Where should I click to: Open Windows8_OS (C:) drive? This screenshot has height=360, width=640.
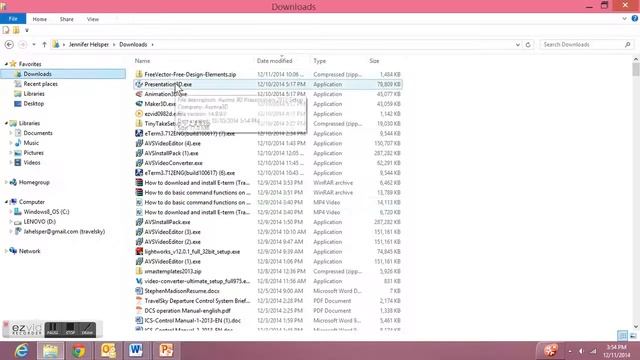coord(46,212)
